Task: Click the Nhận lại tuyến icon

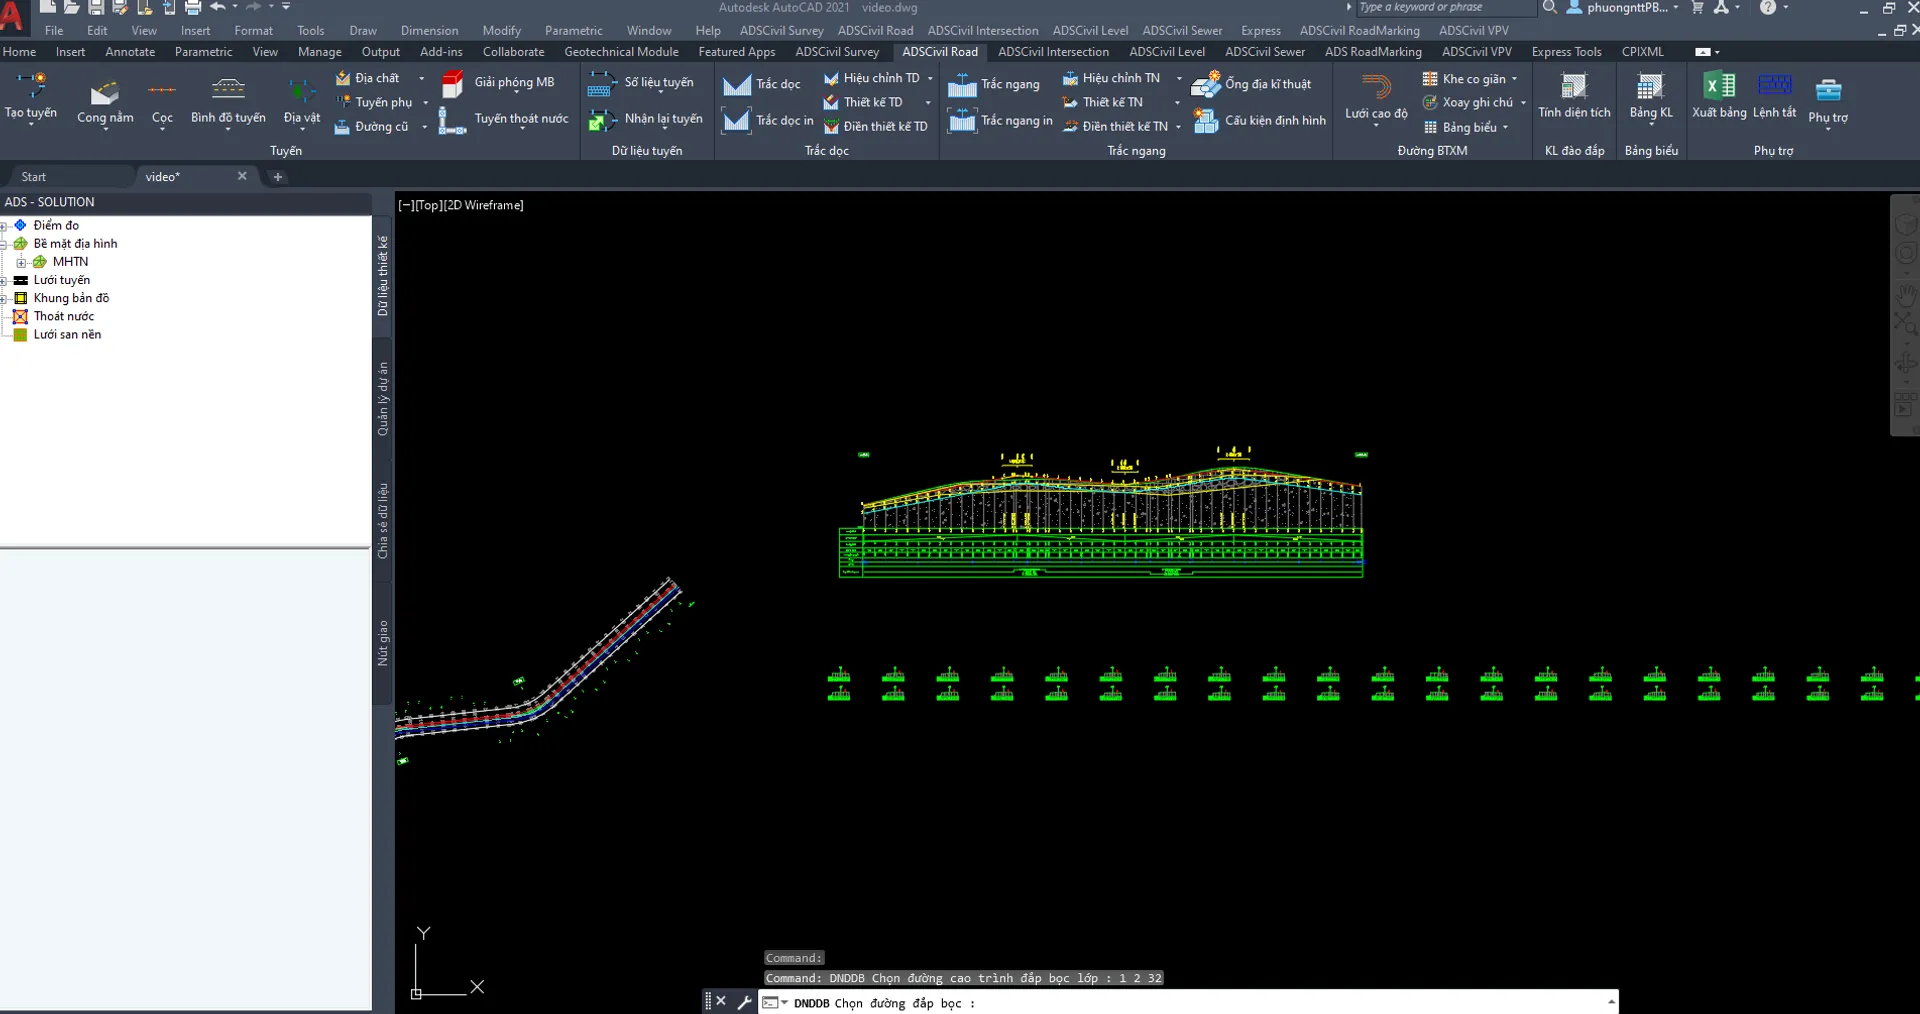Action: tap(601, 120)
